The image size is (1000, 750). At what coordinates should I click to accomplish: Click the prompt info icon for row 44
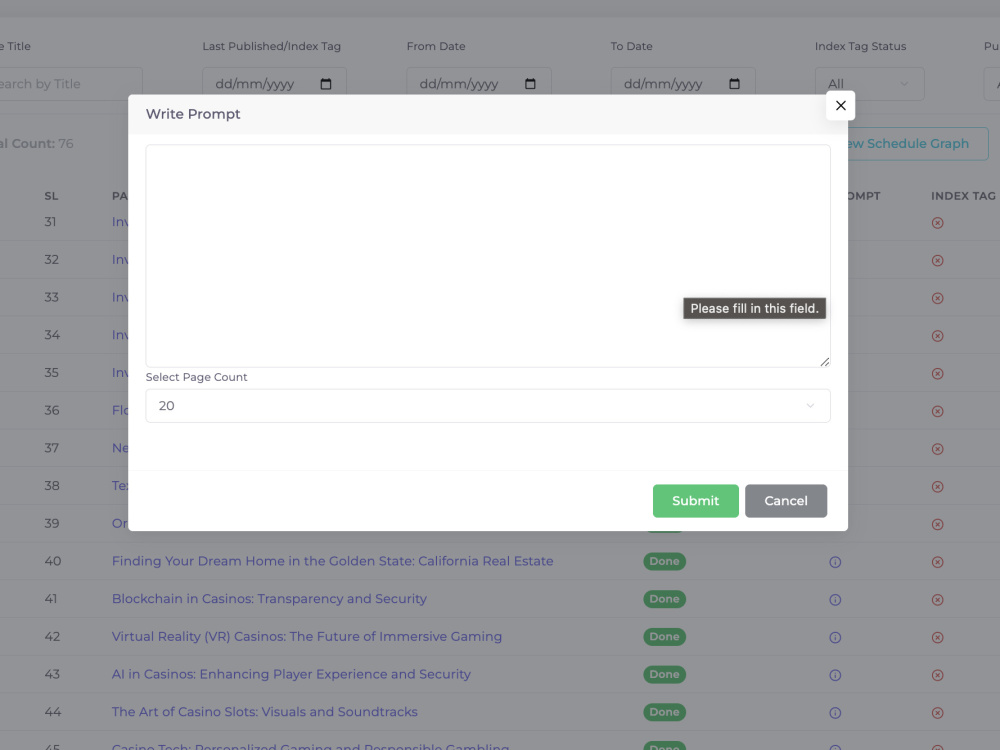pos(835,712)
